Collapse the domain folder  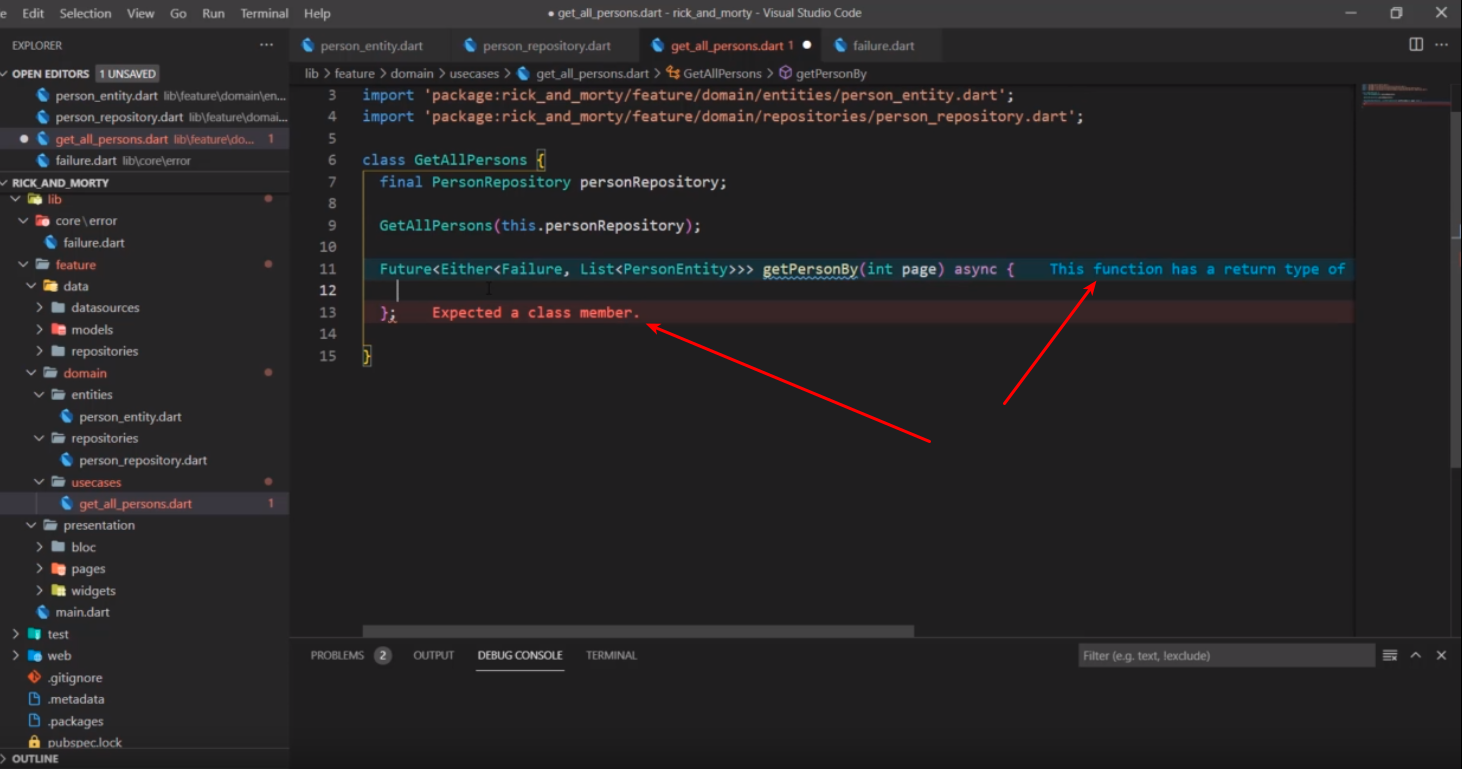pos(31,373)
